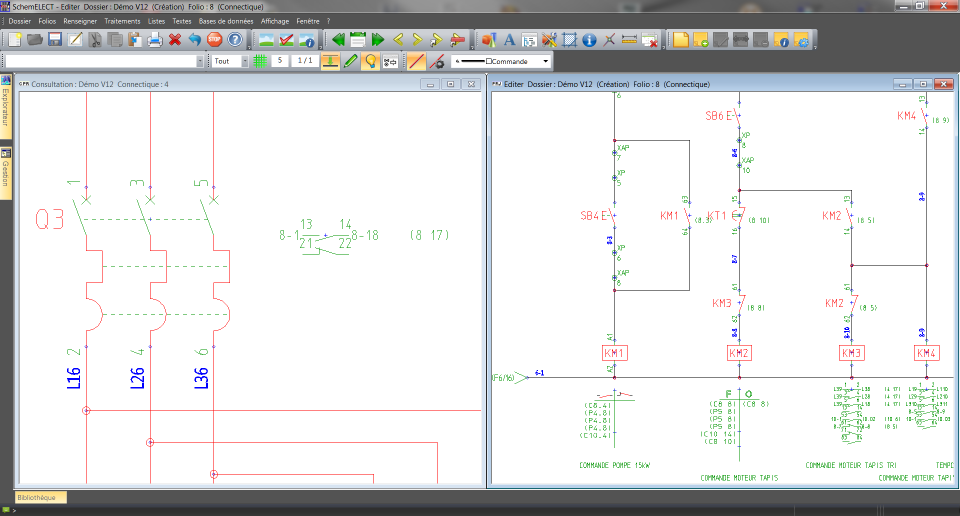Open the Fenêtre menu
The image size is (960, 516).
click(308, 21)
